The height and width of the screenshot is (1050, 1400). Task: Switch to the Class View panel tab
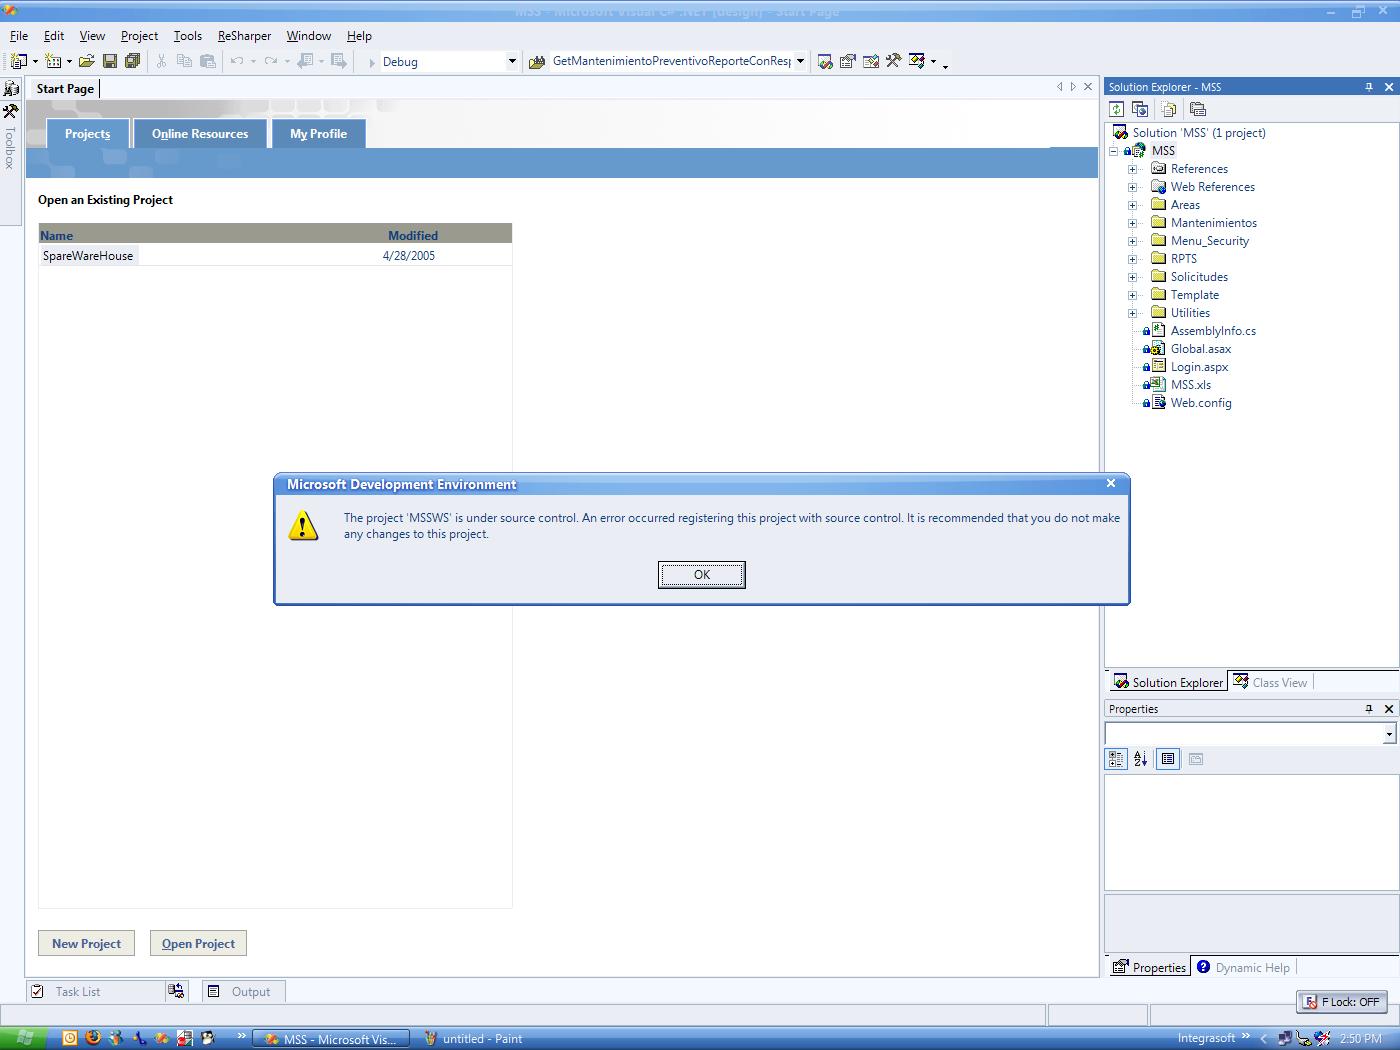point(1270,682)
